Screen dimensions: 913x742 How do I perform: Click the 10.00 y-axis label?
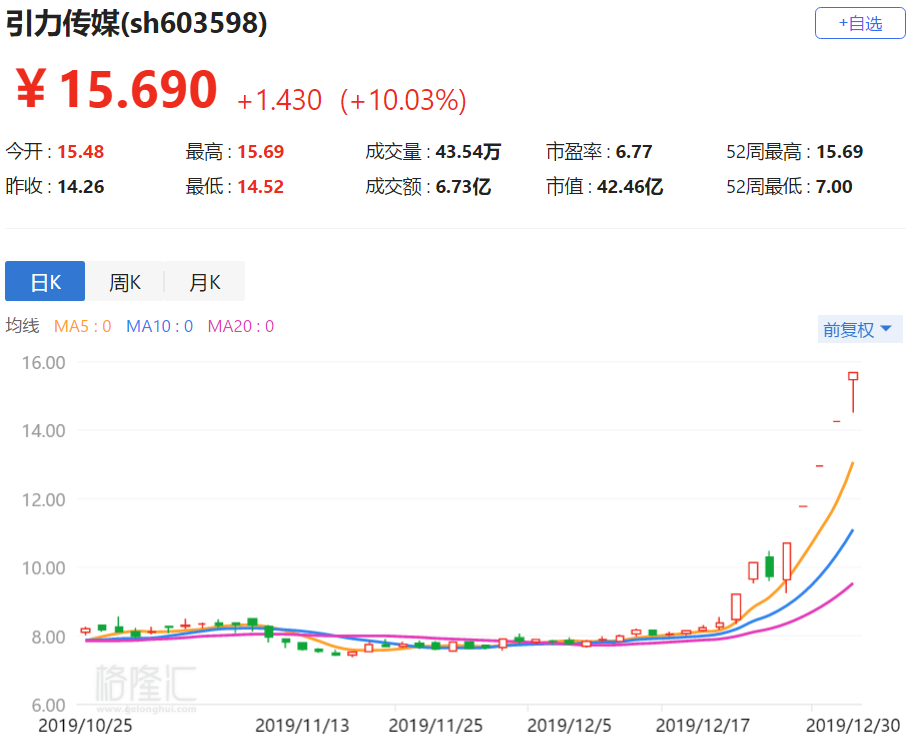[x=44, y=568]
